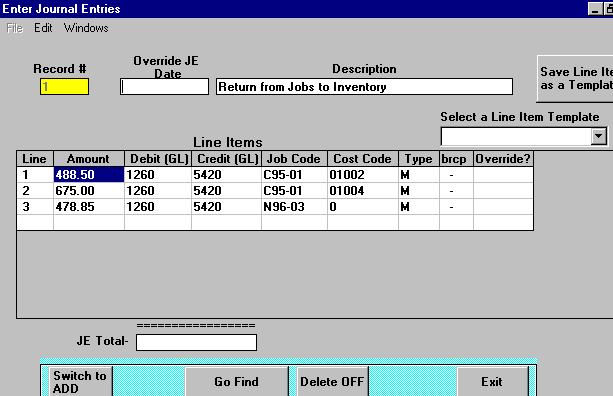The image size is (613, 396).
Task: Click cost code 01002
Action: click(x=363, y=175)
